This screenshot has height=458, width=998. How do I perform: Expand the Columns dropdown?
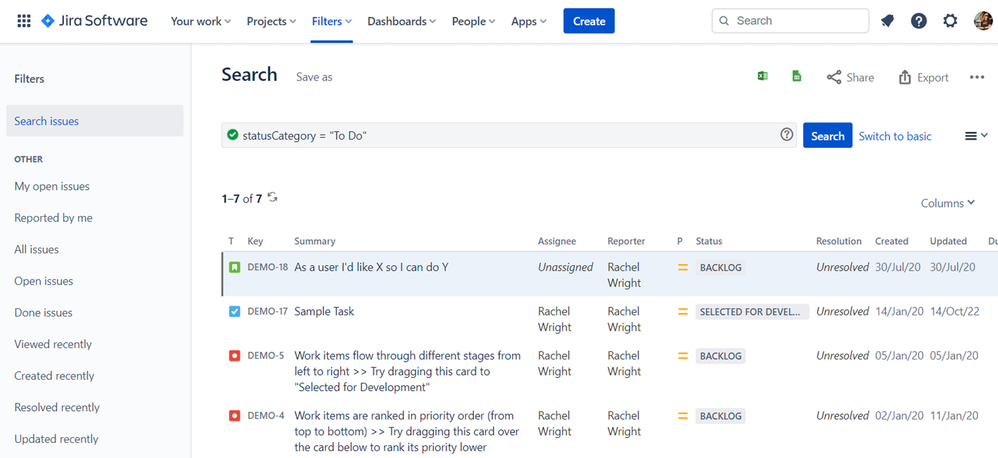[x=948, y=203]
